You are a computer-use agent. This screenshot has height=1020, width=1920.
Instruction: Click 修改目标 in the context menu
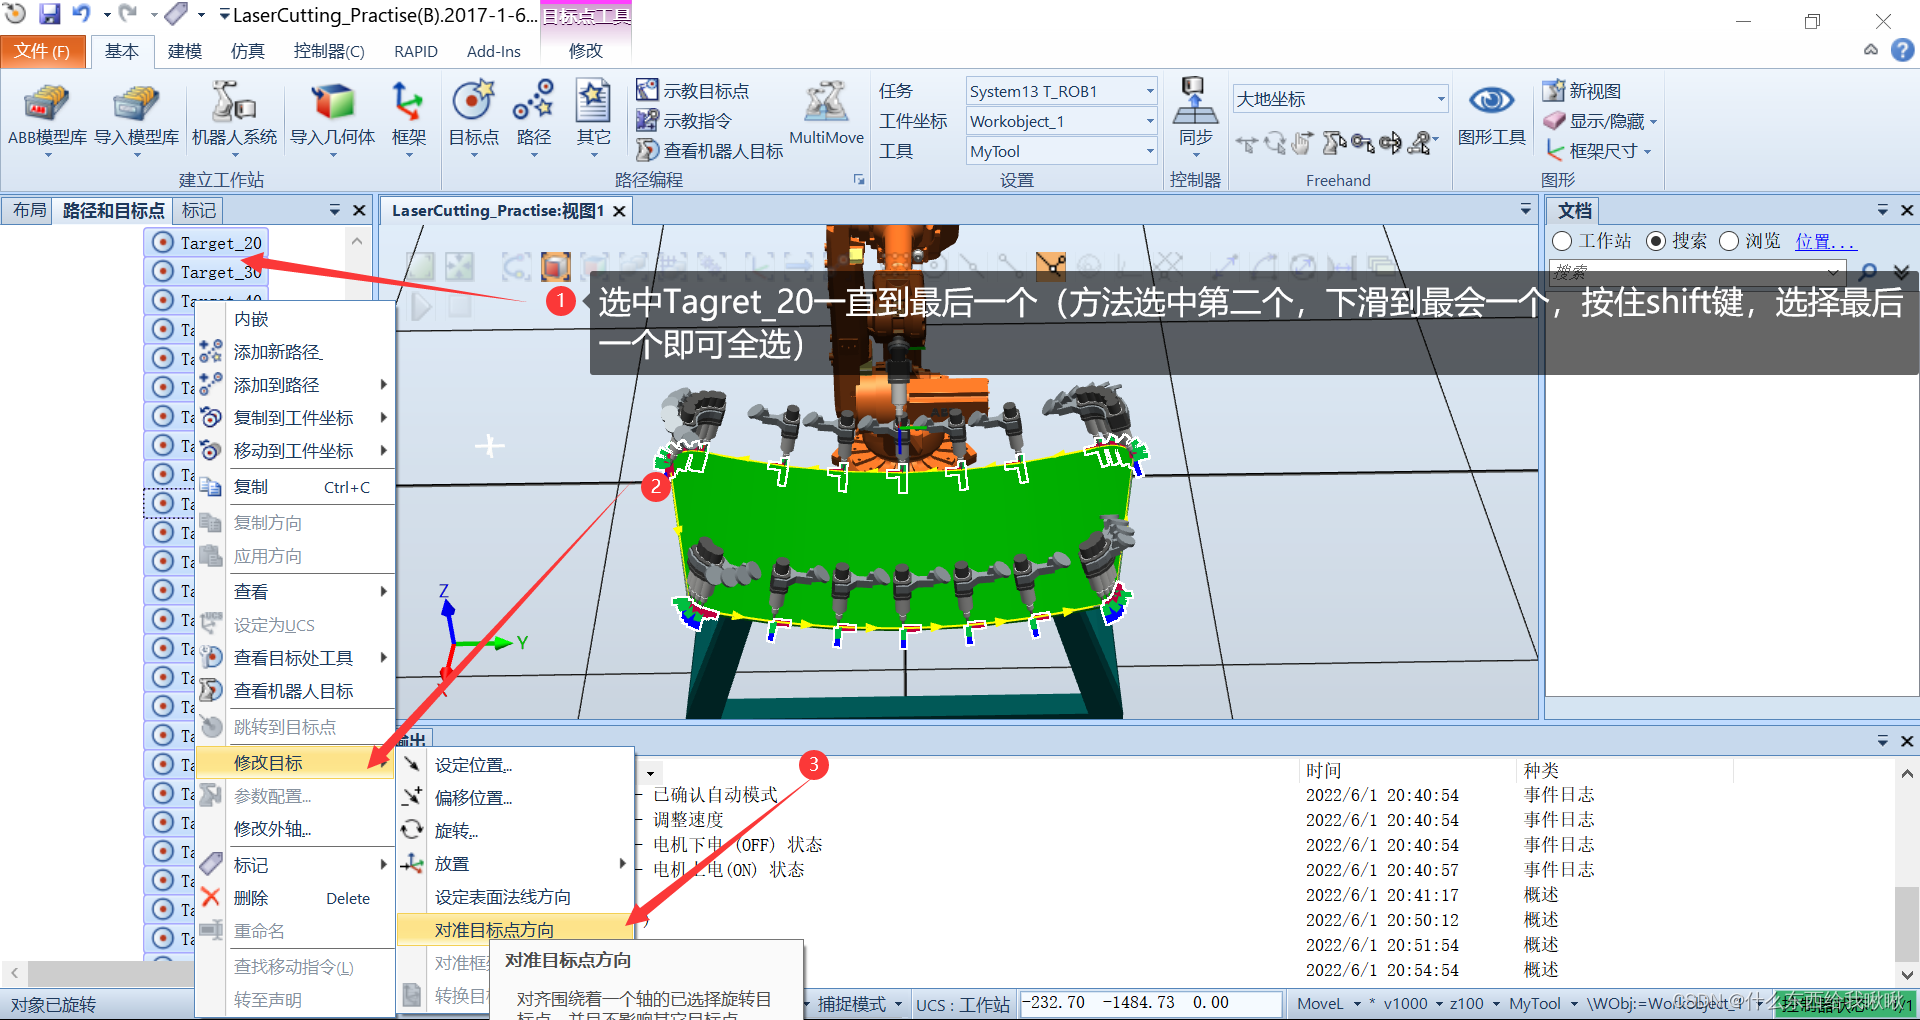point(295,763)
